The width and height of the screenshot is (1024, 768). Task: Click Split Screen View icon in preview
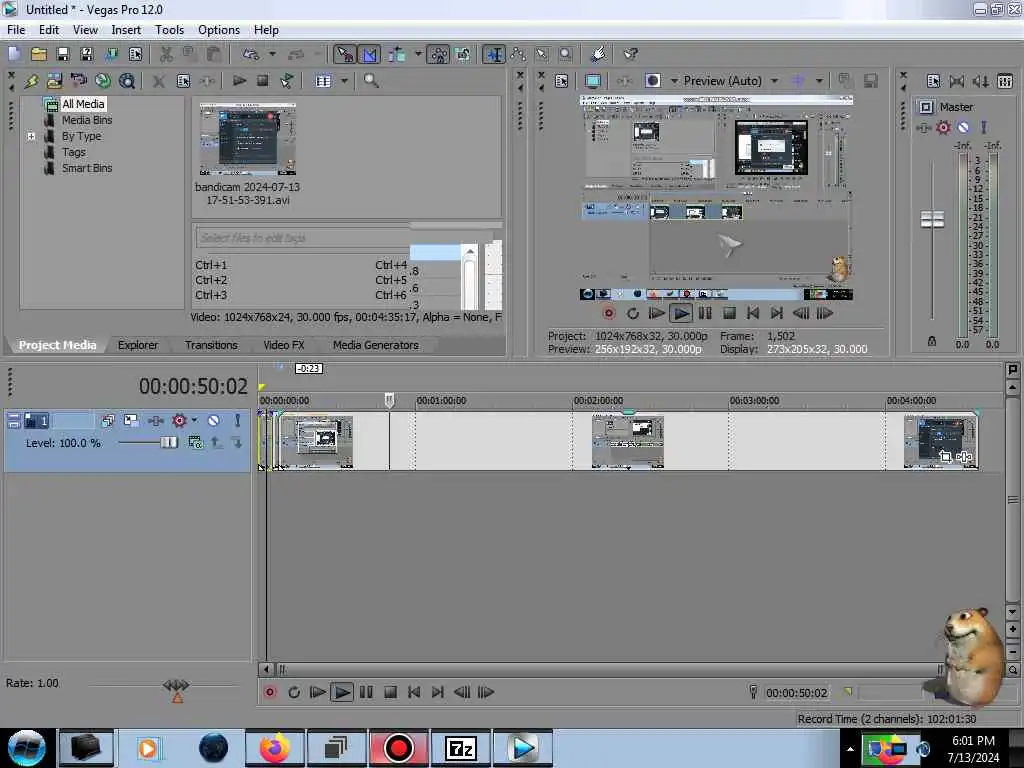[x=652, y=81]
